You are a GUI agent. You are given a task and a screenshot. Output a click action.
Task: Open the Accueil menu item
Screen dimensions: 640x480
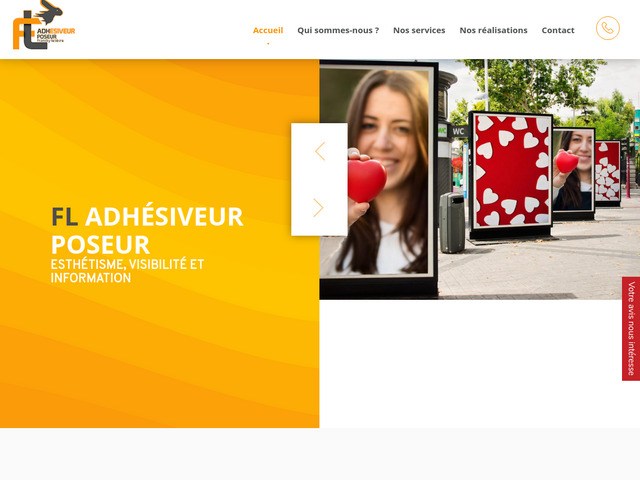(268, 30)
